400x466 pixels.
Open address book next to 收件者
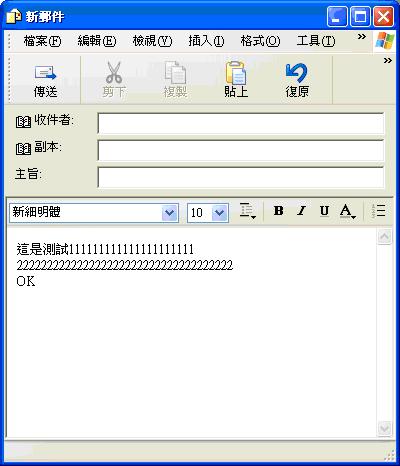(23, 122)
